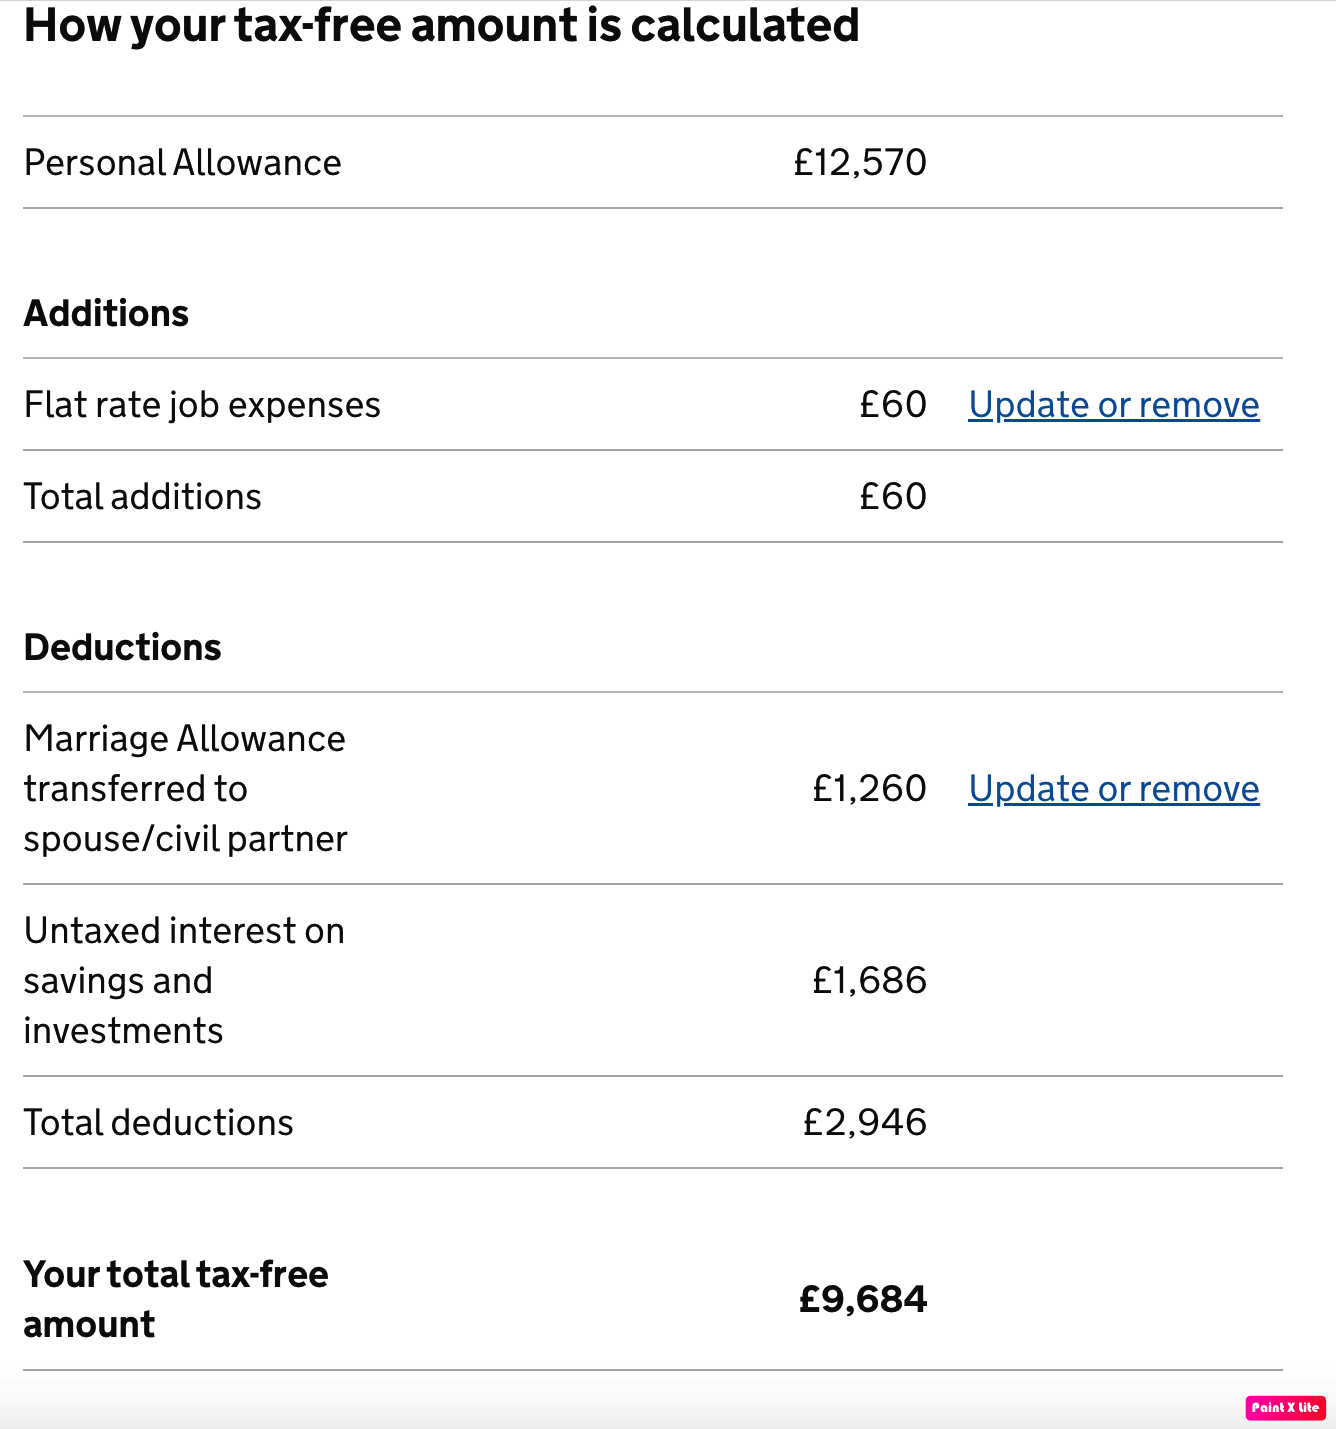This screenshot has height=1429, width=1336.
Task: Click the Deductions section heading
Action: [122, 648]
